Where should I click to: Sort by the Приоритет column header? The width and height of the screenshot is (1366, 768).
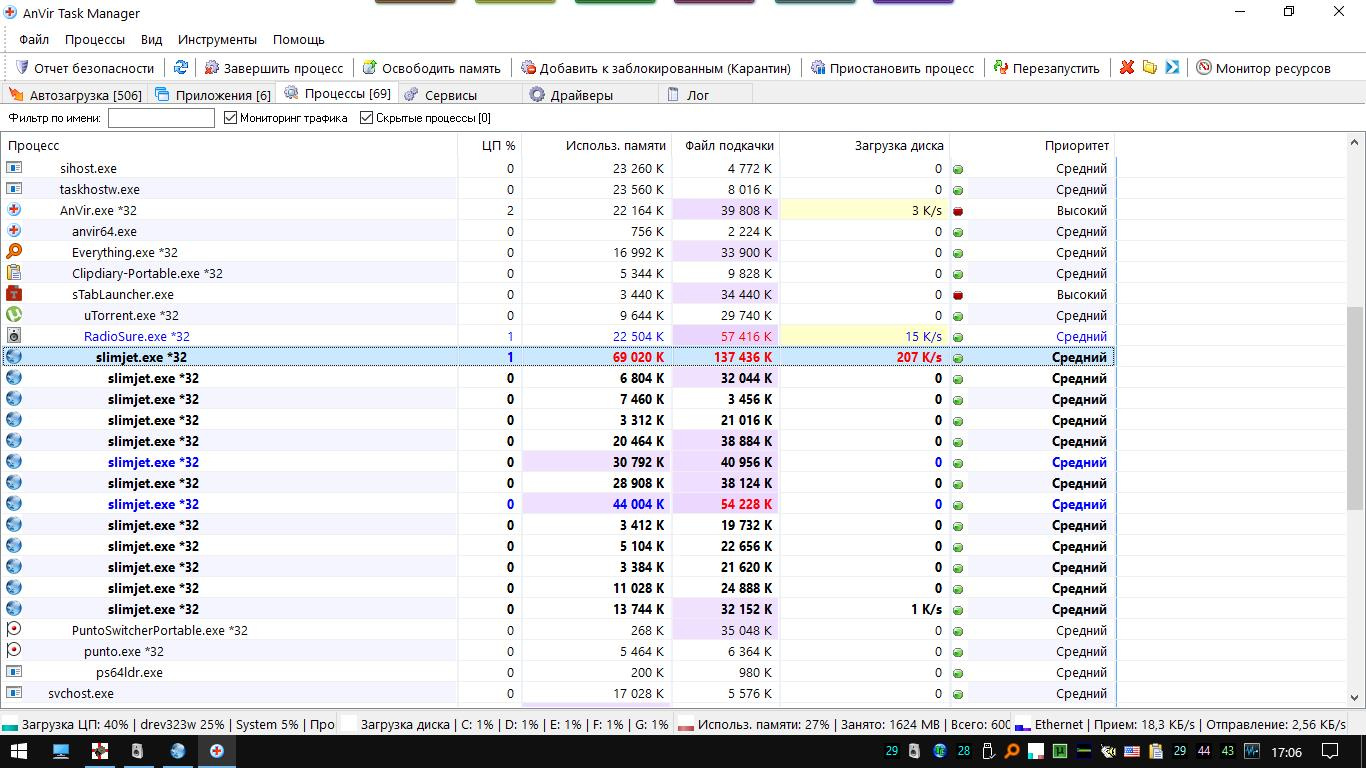(1033, 145)
